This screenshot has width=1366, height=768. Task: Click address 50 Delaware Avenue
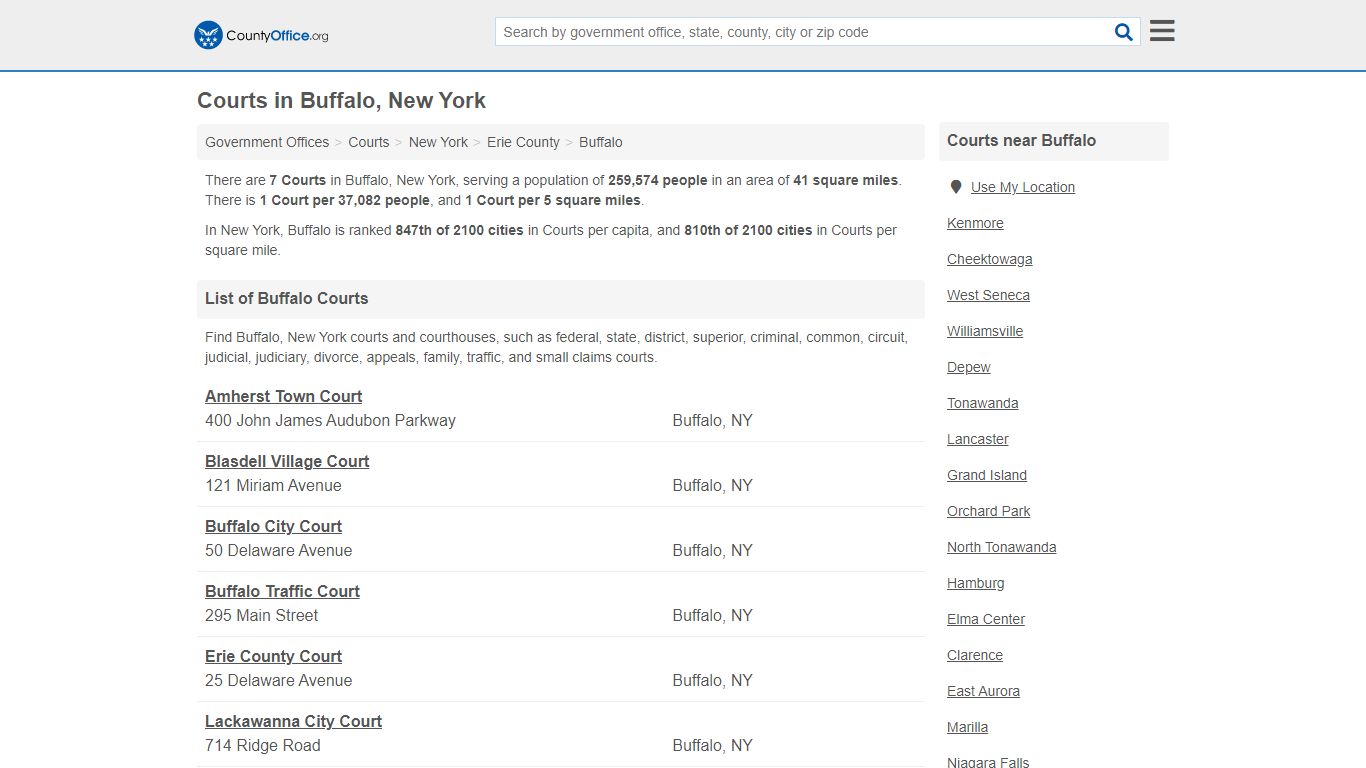[278, 550]
